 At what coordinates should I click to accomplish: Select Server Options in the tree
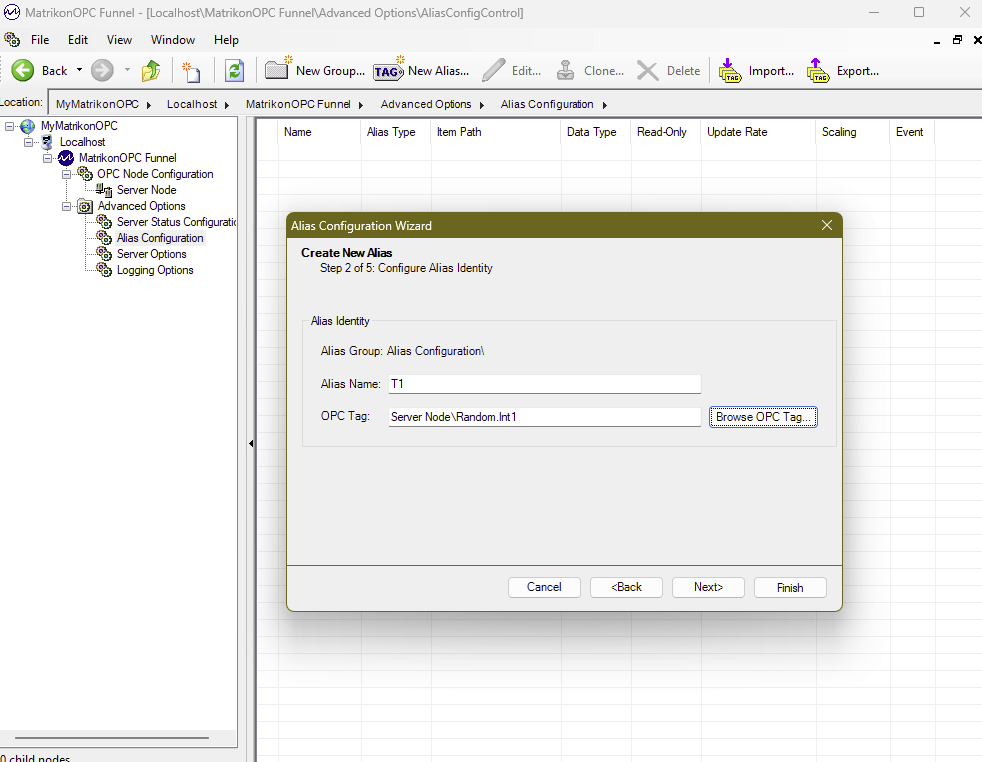click(152, 254)
